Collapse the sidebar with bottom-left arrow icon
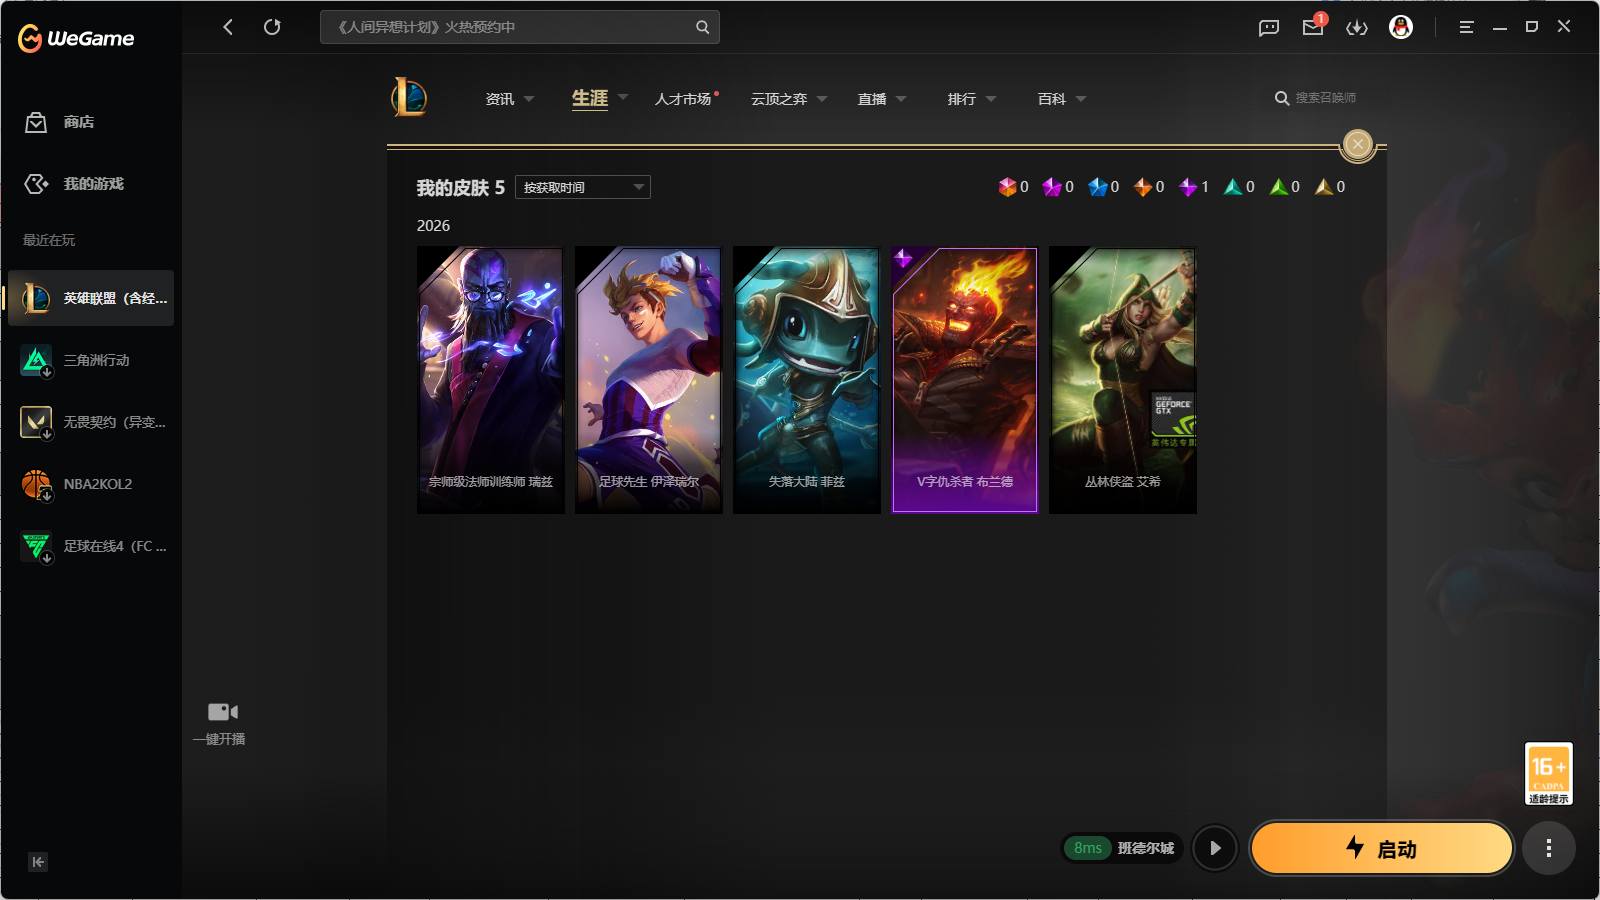Image resolution: width=1600 pixels, height=900 pixels. pos(38,862)
